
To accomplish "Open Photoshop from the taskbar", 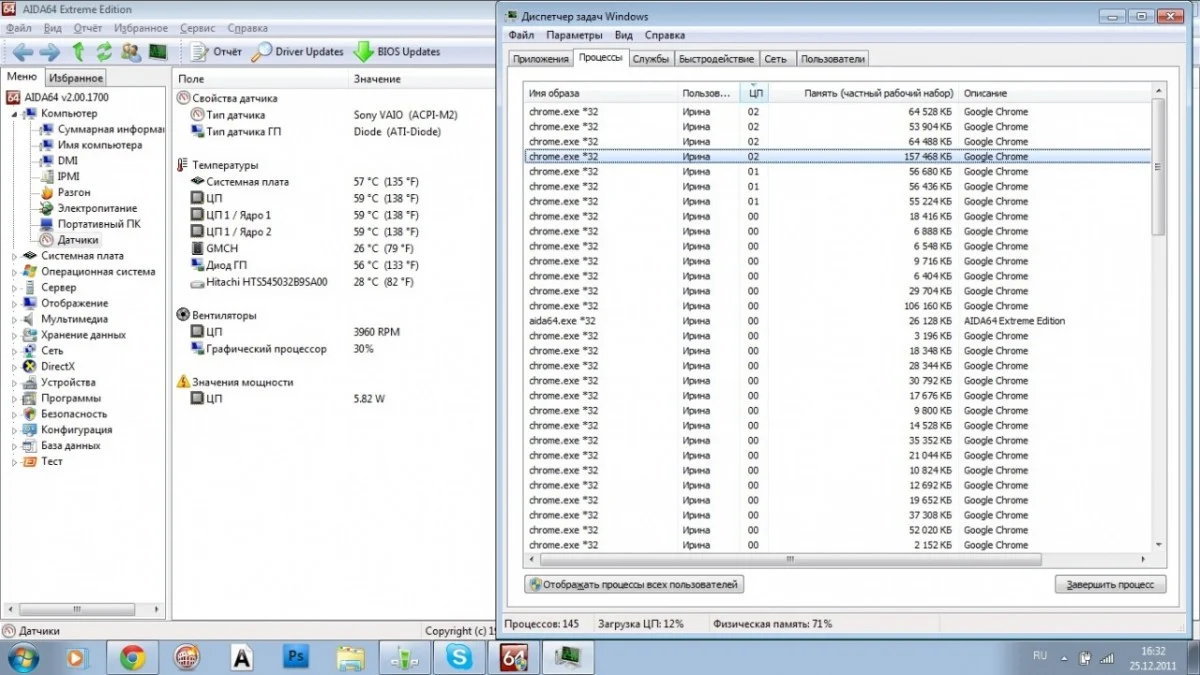I will [x=296, y=657].
